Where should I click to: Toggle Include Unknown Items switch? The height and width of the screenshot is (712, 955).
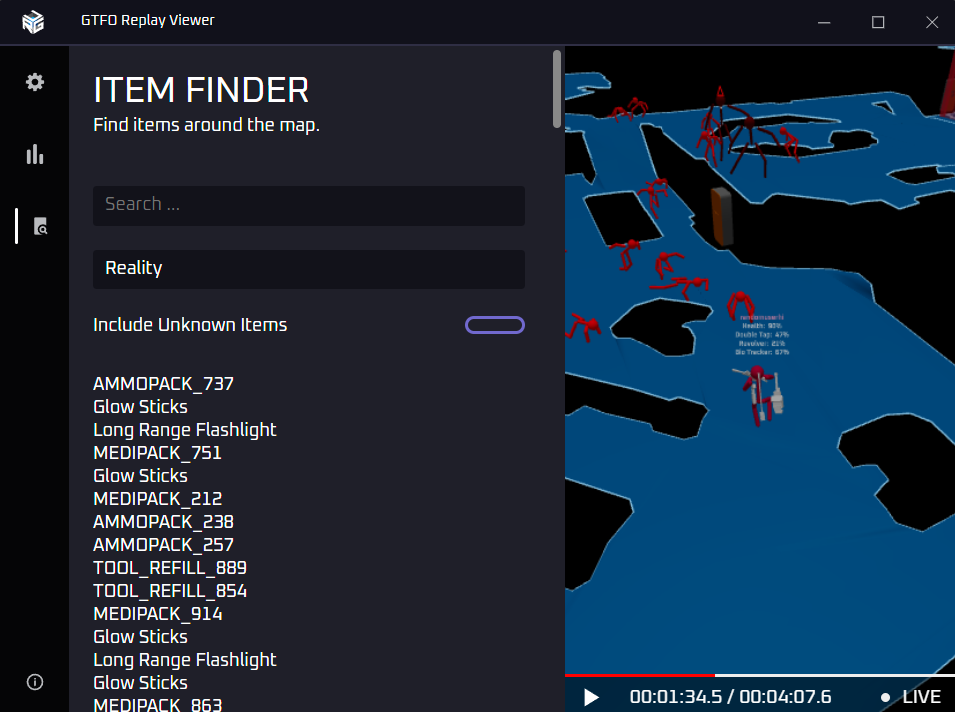coord(495,325)
